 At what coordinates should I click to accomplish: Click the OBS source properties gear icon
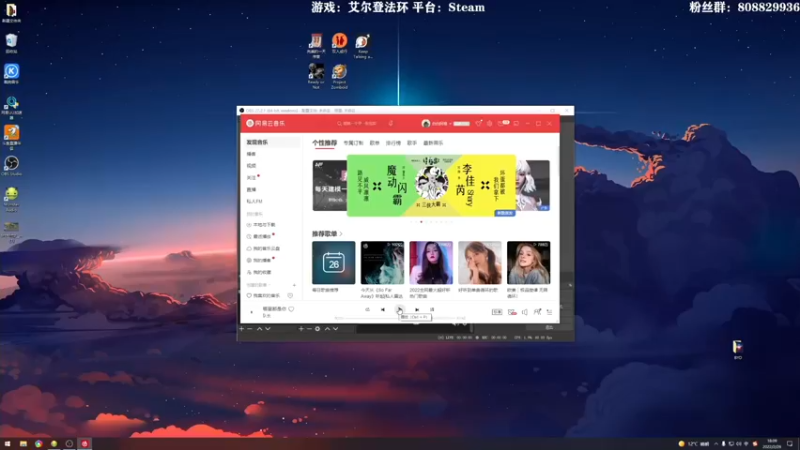point(317,329)
